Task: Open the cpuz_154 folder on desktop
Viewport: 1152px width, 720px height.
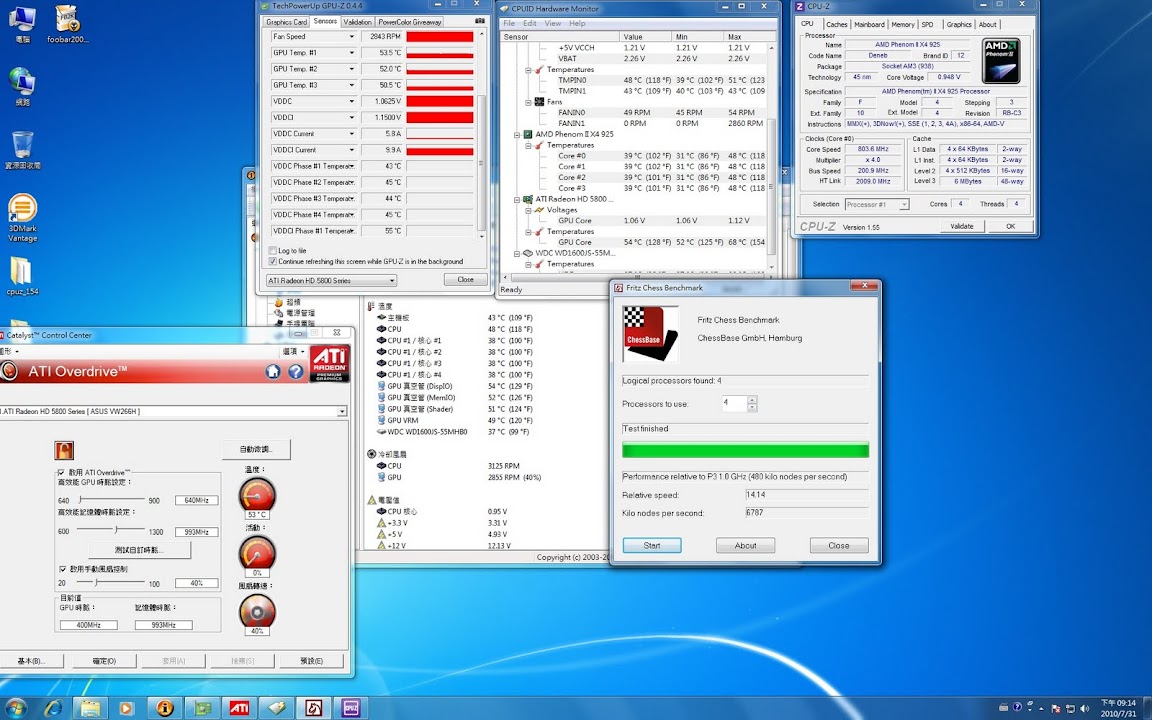Action: (x=22, y=276)
